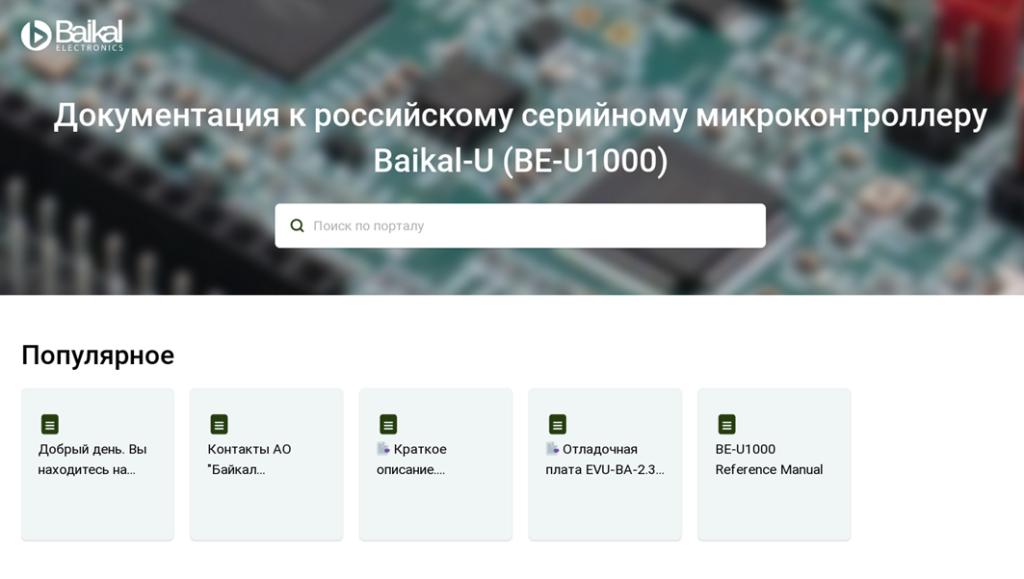
Task: Click the 'Популярное' section heading
Action: (x=98, y=355)
